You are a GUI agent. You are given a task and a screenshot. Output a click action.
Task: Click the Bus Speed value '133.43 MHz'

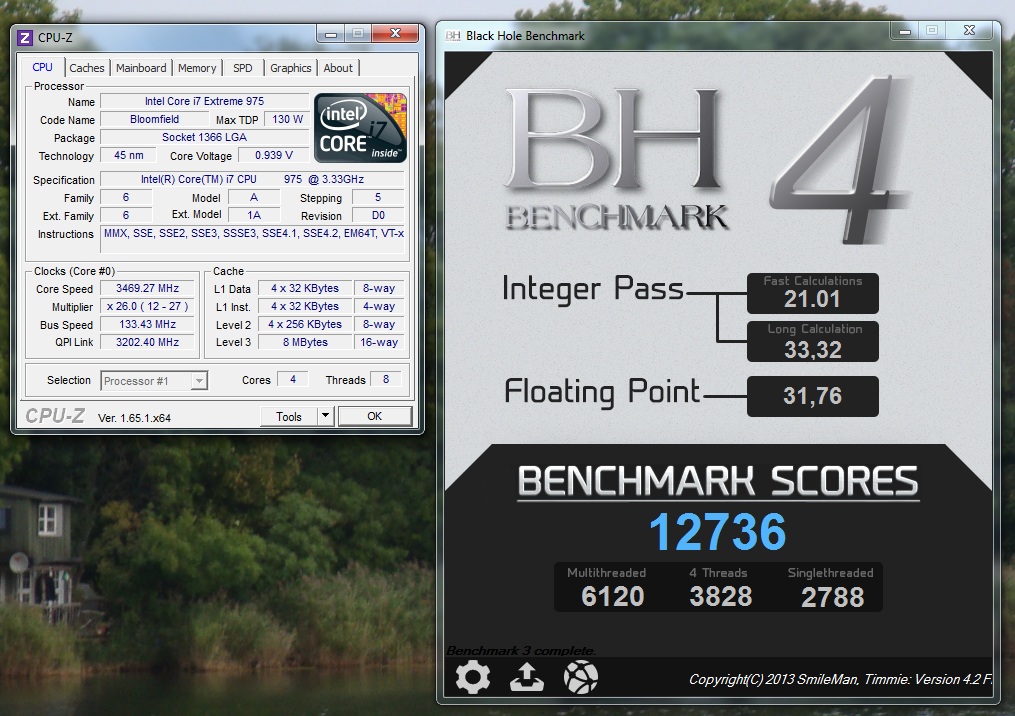148,324
